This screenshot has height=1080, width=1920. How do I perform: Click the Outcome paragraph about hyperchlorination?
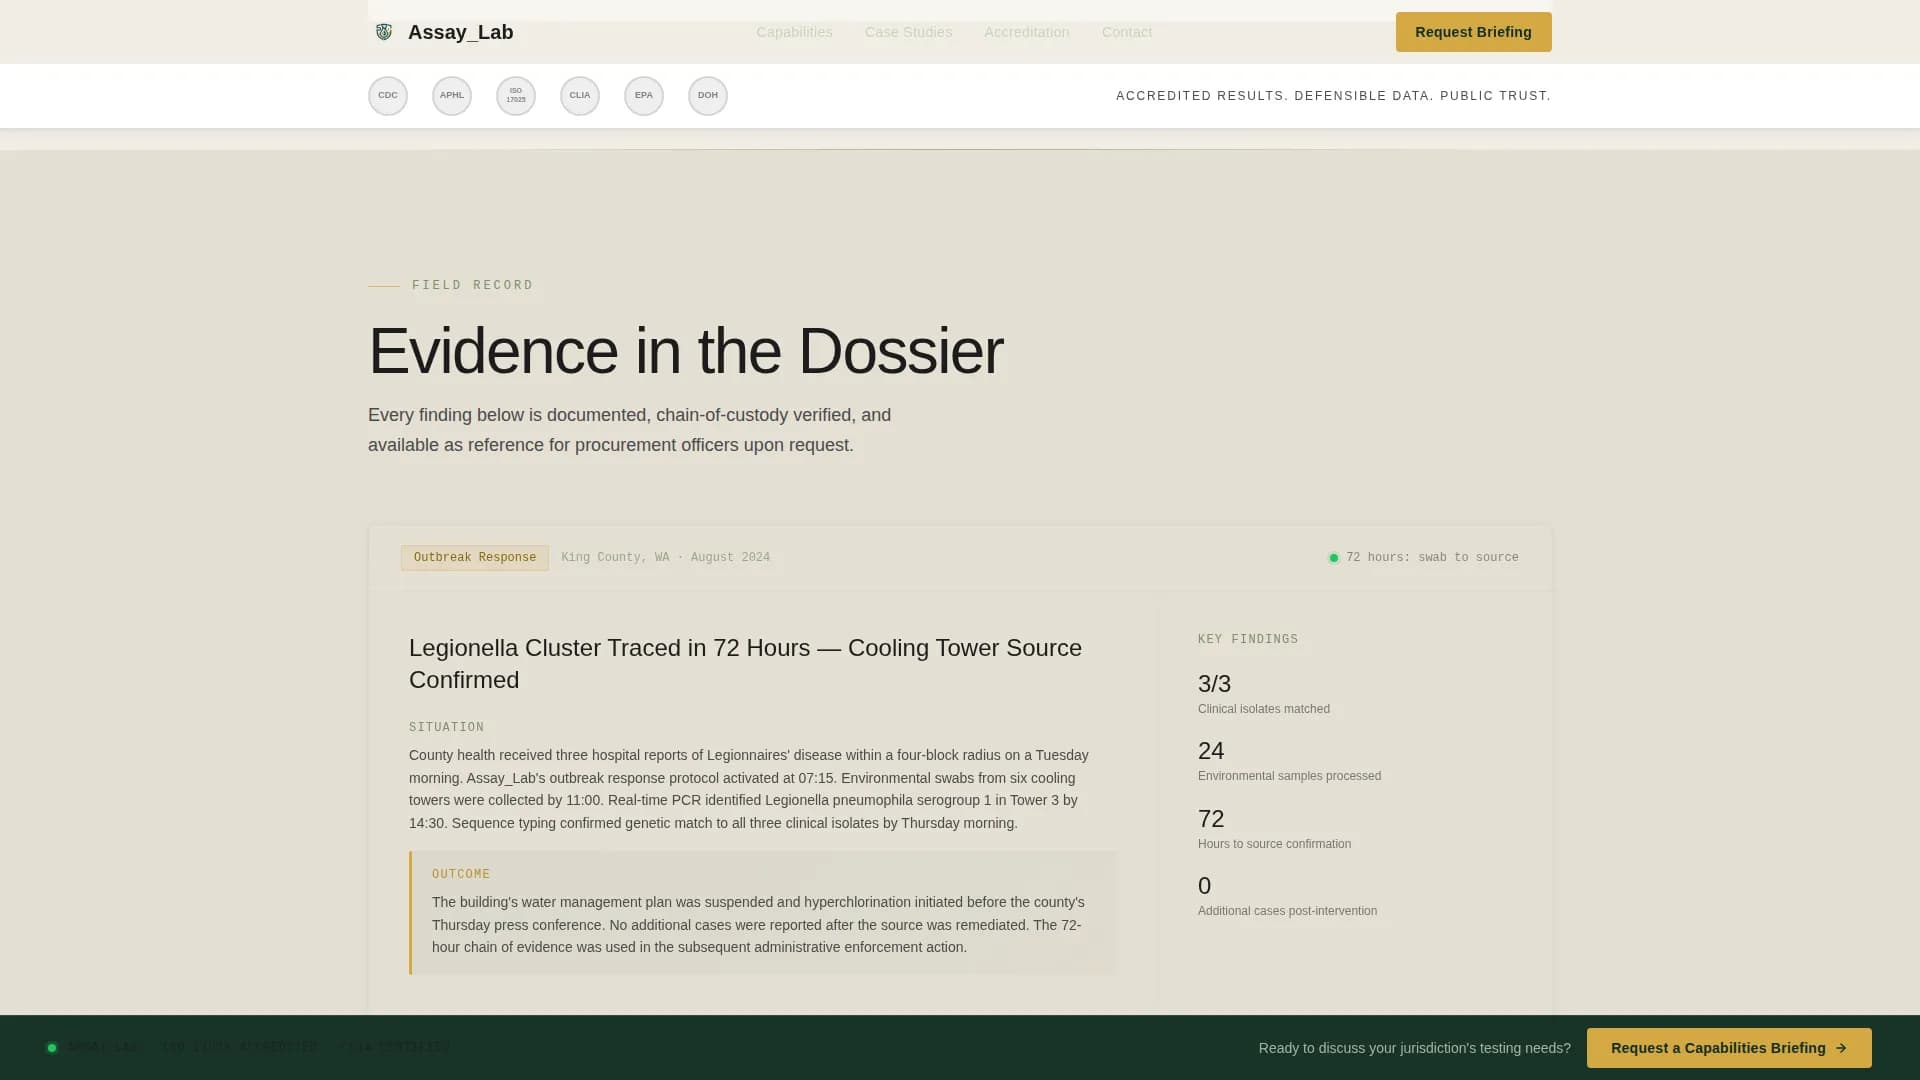(x=760, y=925)
